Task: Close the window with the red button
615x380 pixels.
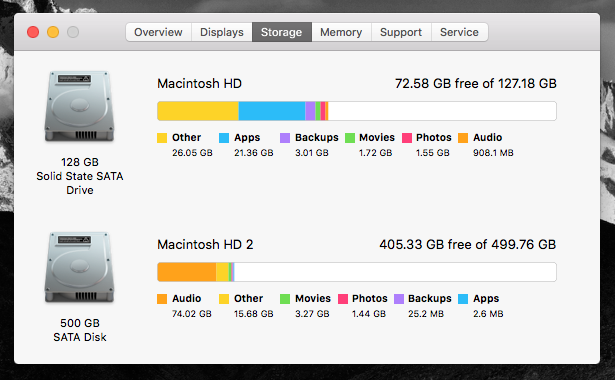Action: click(x=33, y=32)
